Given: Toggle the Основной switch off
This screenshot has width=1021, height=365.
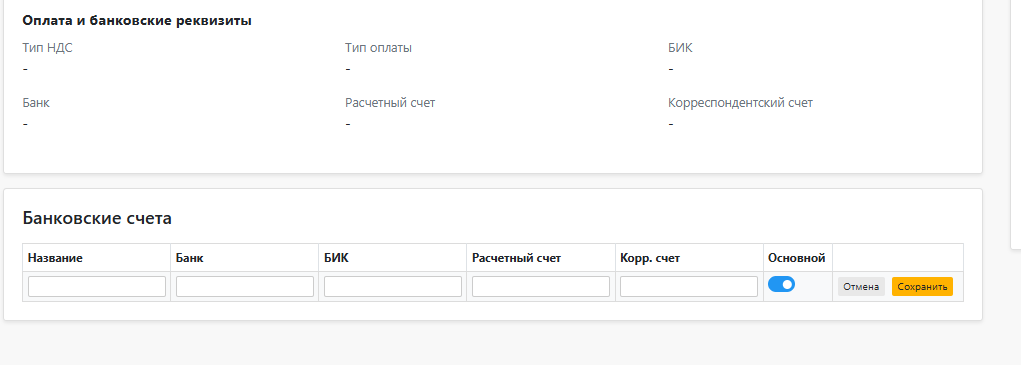Looking at the screenshot, I should (x=781, y=284).
